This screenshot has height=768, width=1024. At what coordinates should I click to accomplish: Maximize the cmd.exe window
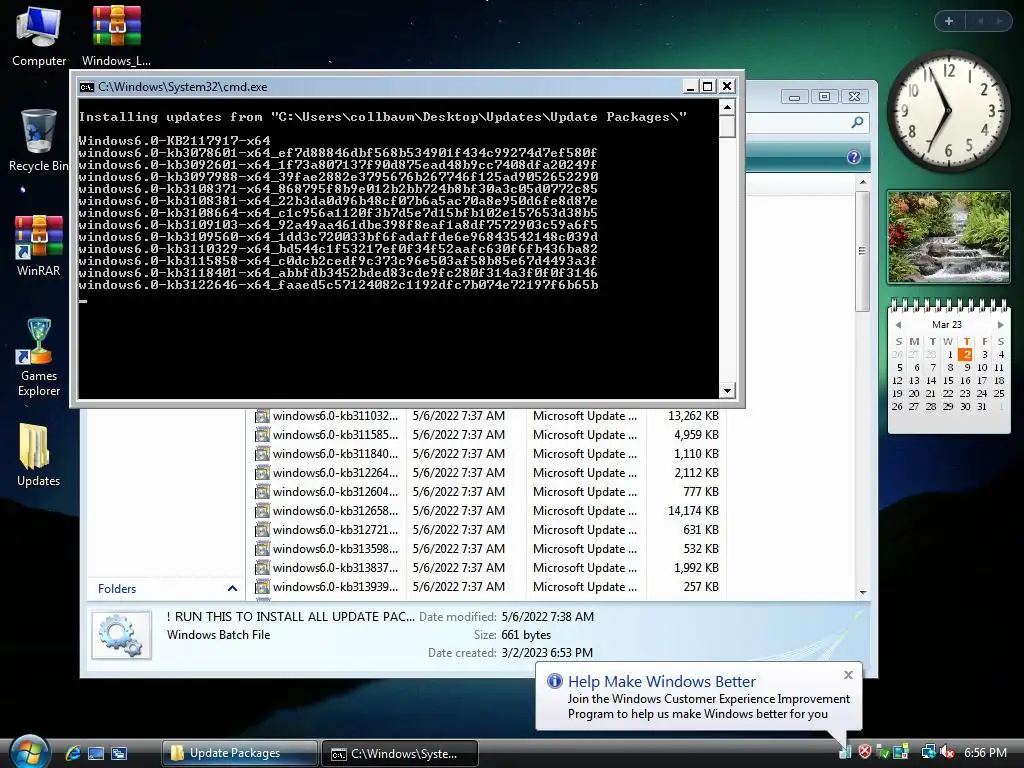pyautogui.click(x=708, y=86)
